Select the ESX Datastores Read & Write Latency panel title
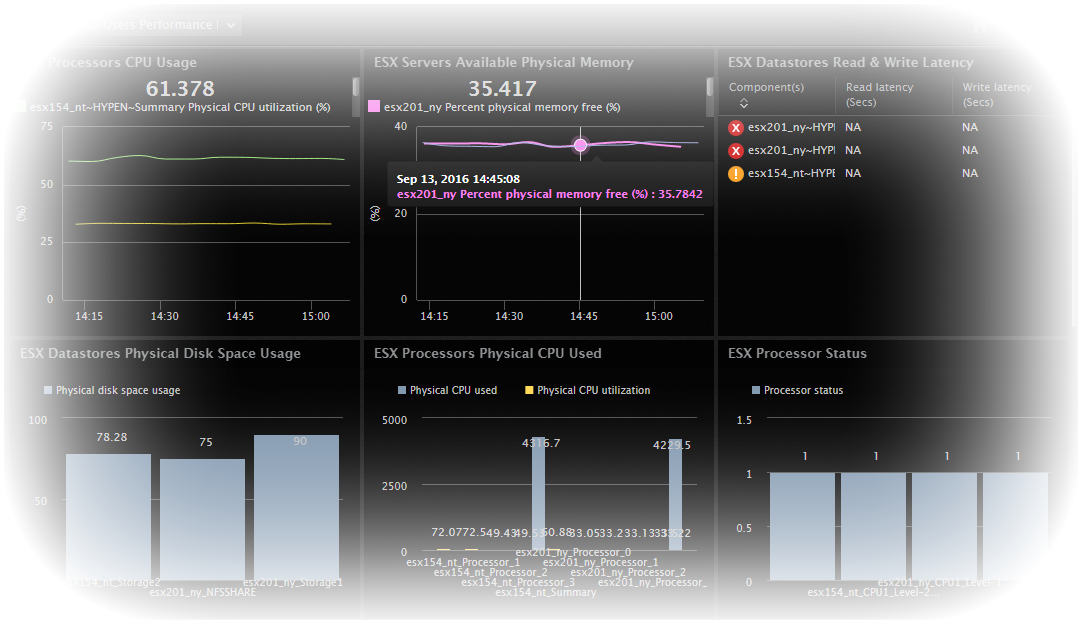 point(850,62)
